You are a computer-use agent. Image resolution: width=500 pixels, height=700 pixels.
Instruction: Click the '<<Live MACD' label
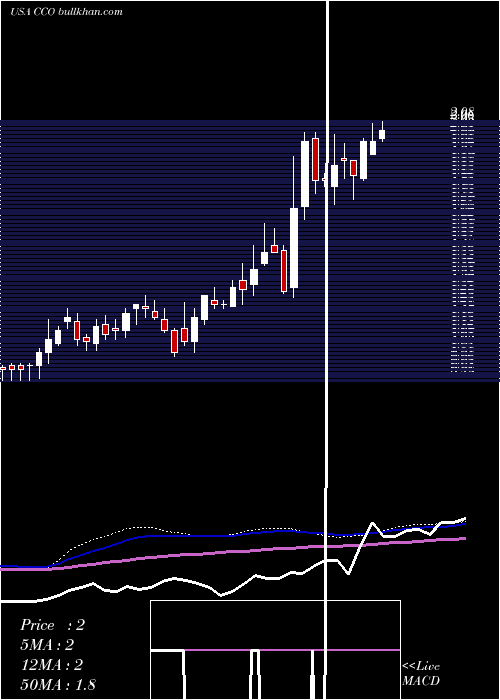click(421, 673)
